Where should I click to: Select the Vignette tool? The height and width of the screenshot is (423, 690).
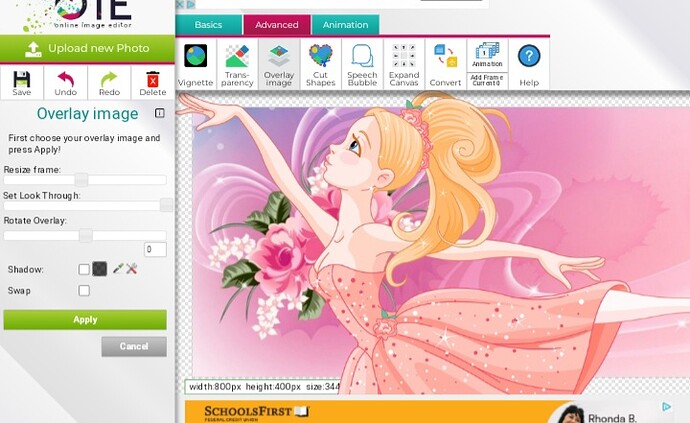pos(196,63)
